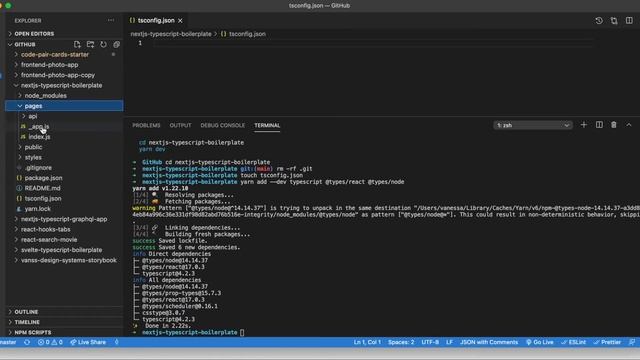
Task: Split the editor to the right
Action: [629, 20]
